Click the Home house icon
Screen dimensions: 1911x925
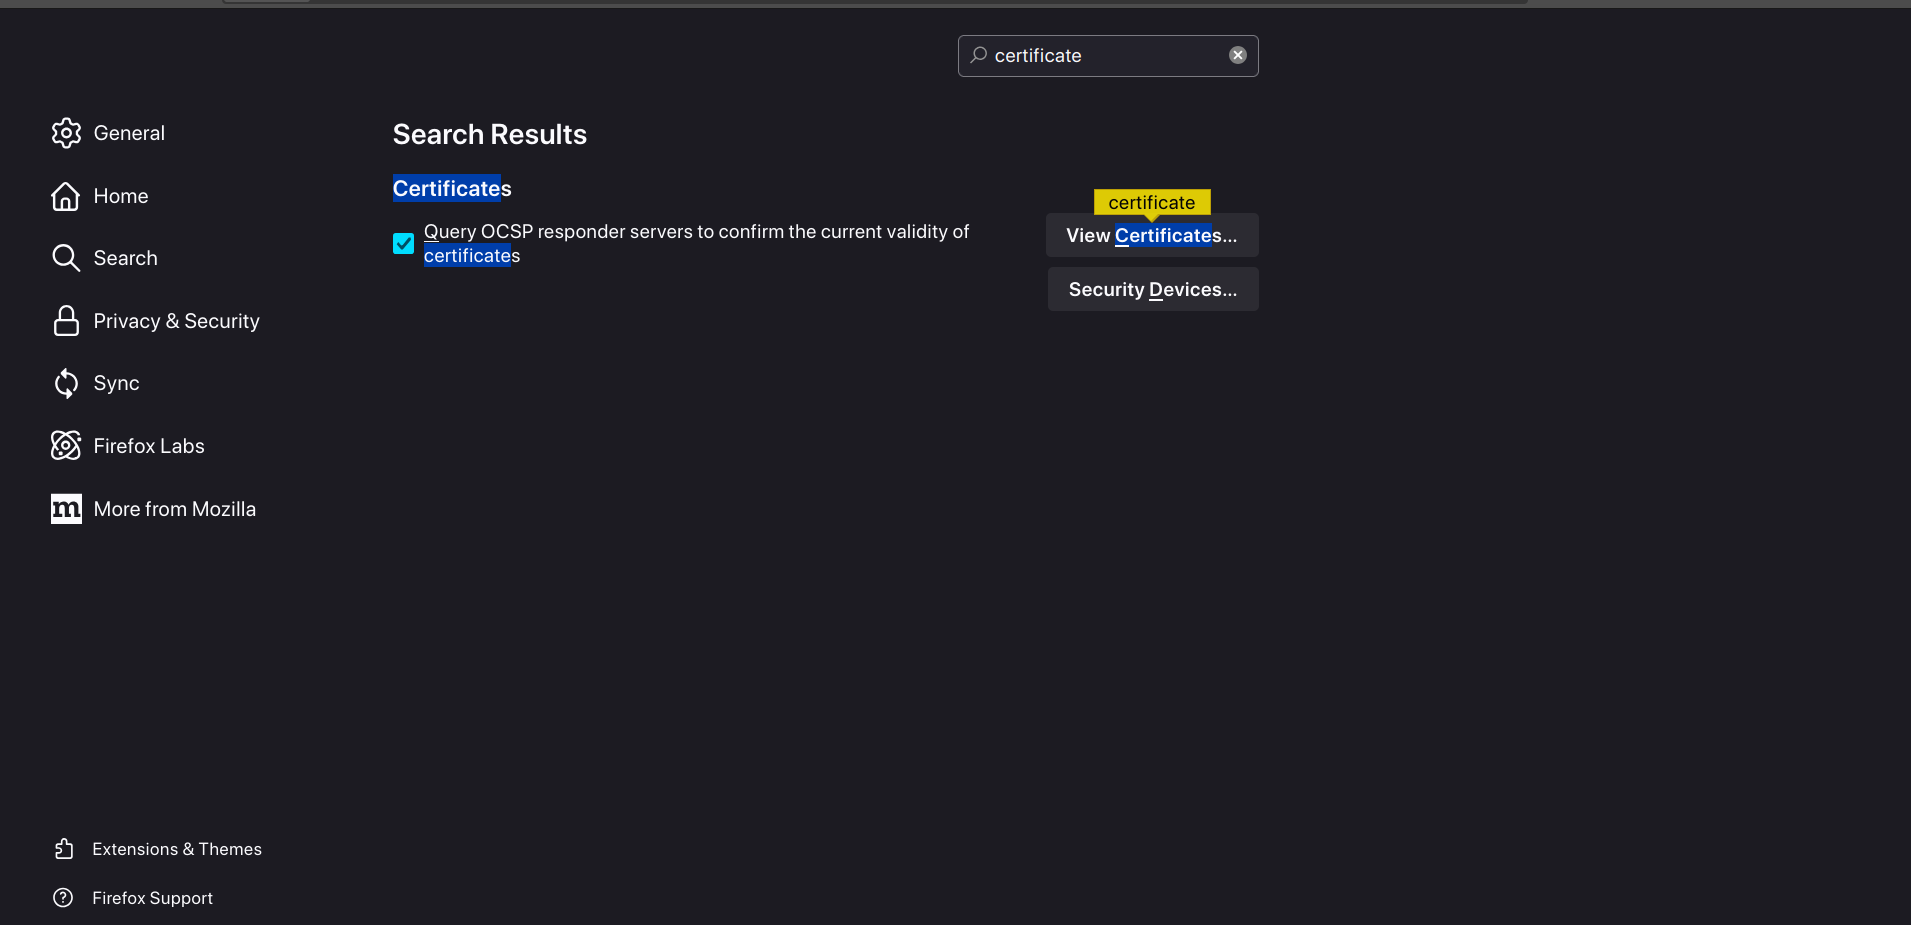[66, 196]
